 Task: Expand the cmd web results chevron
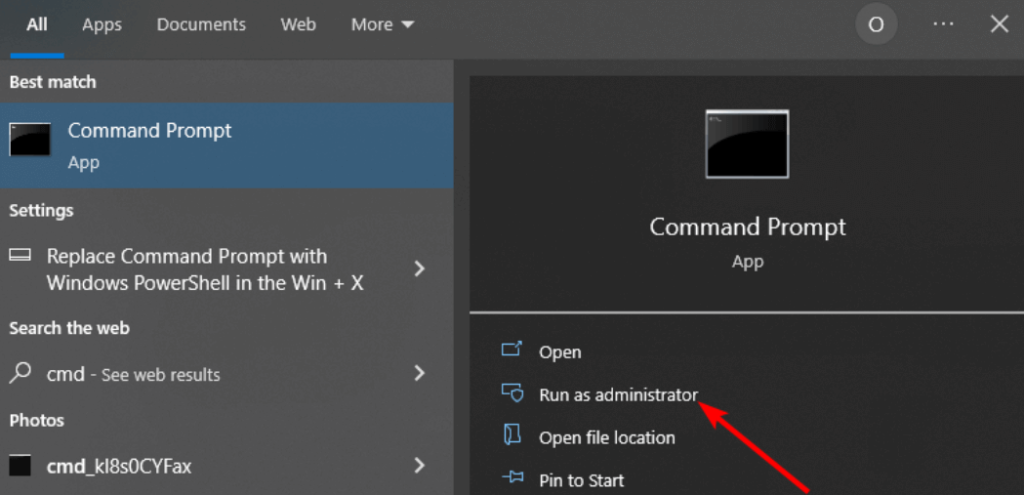(420, 374)
